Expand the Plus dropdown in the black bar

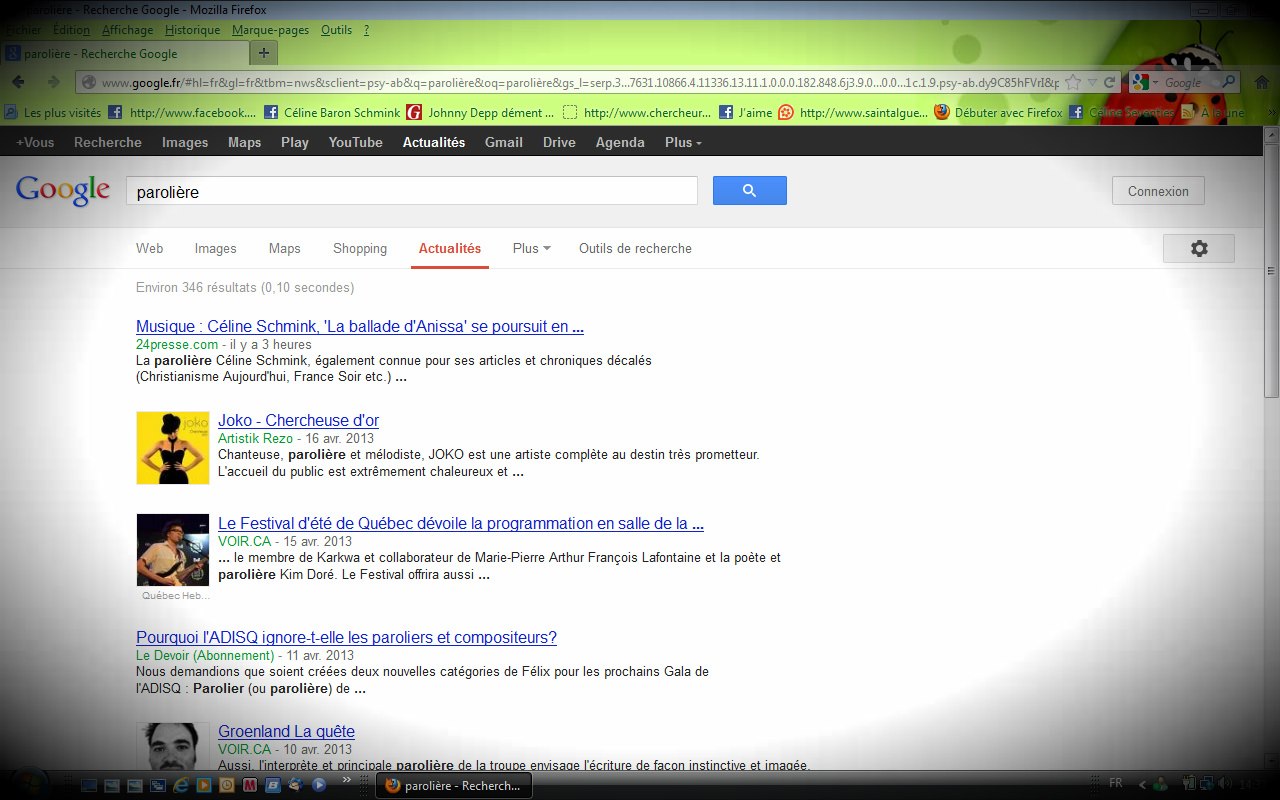[683, 142]
